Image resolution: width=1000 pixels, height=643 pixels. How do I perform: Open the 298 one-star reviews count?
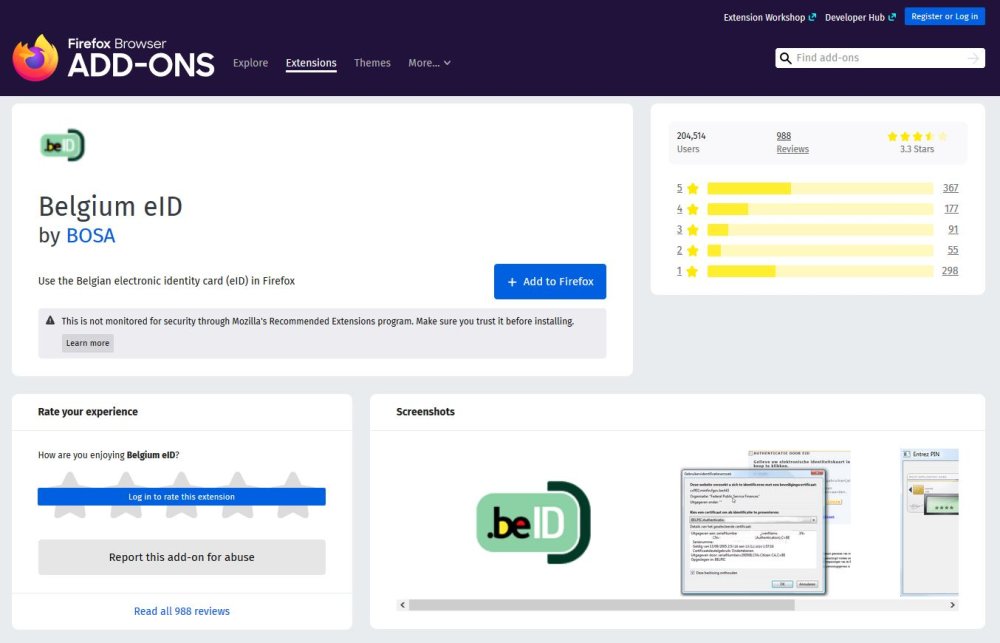click(950, 271)
